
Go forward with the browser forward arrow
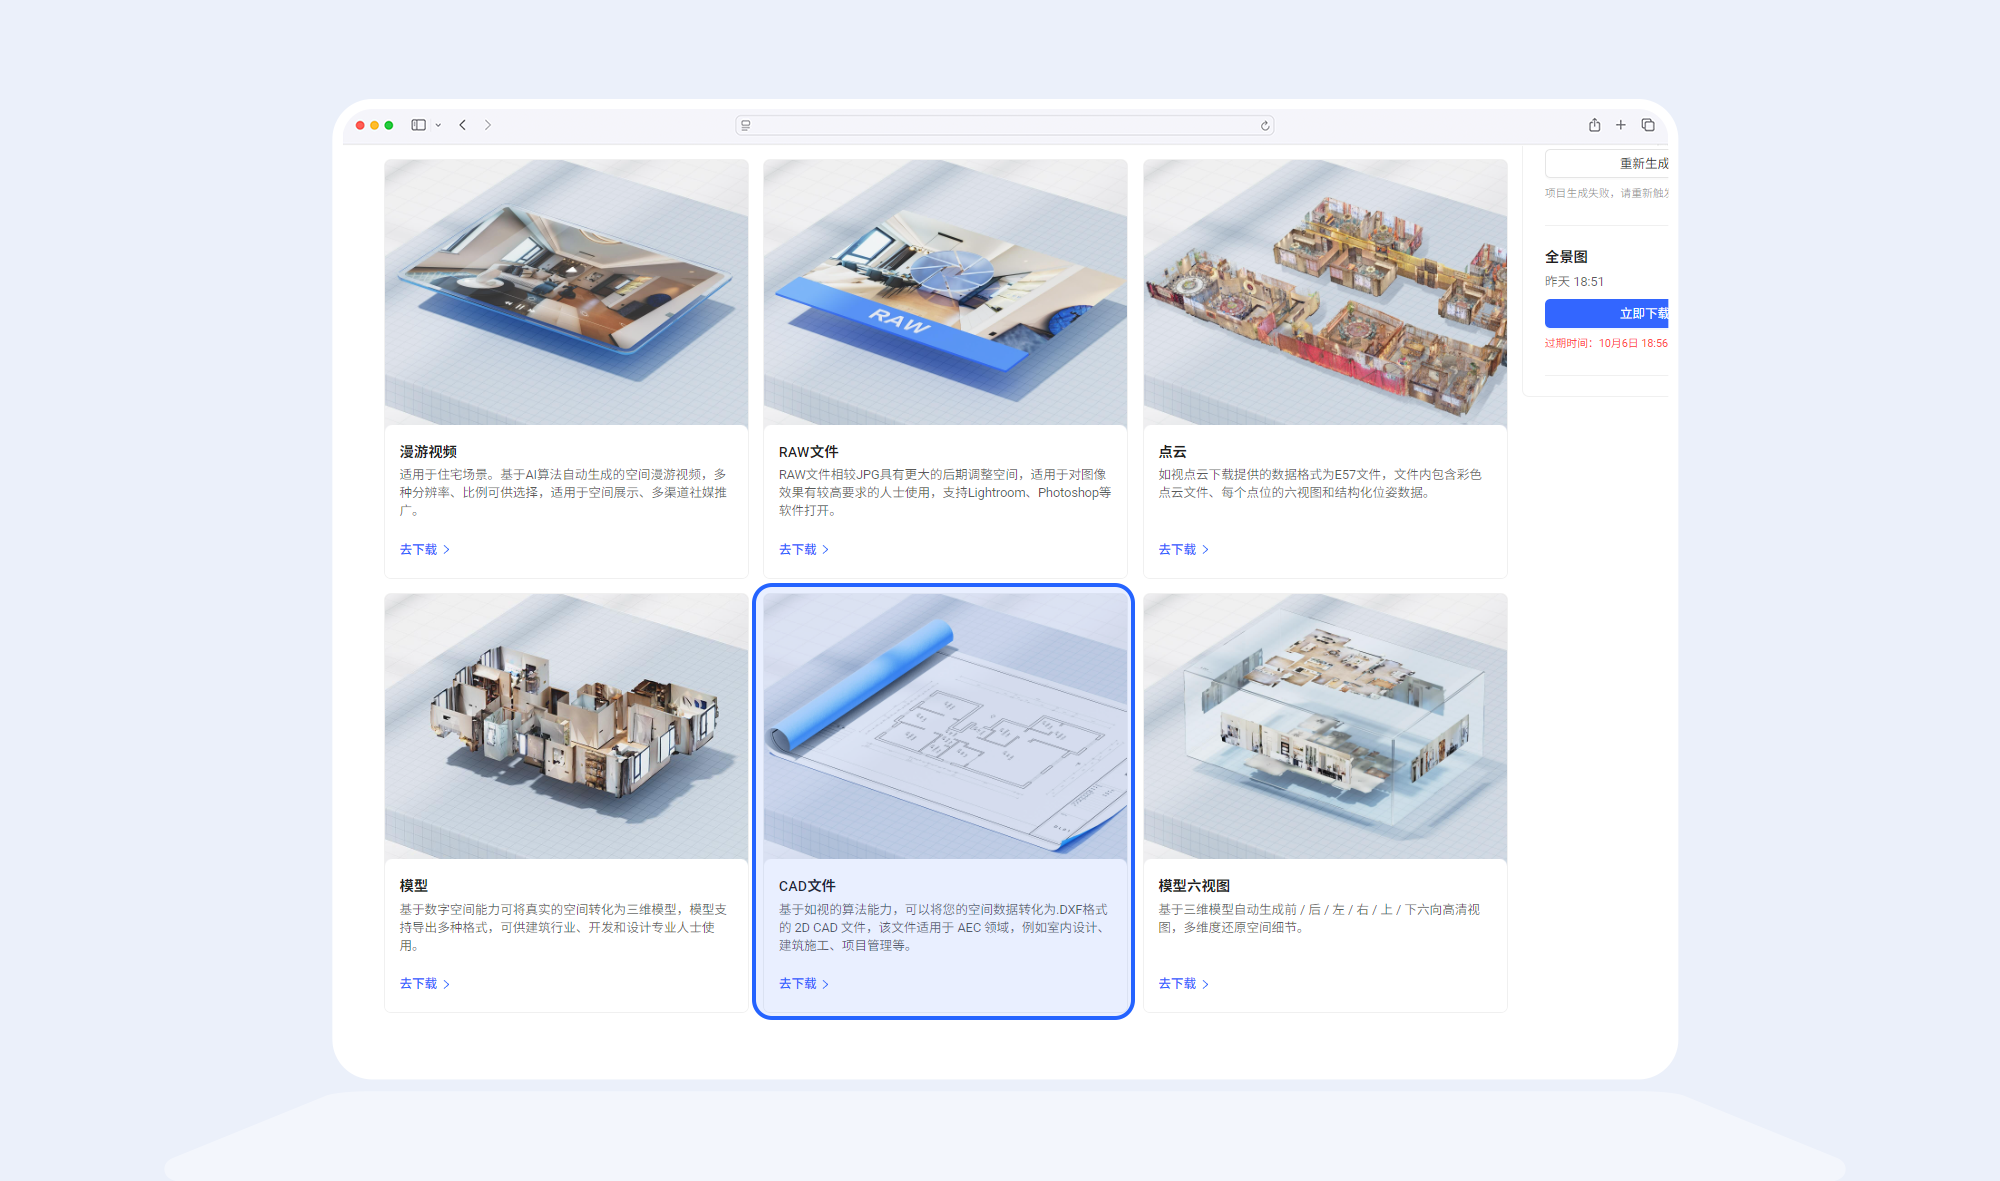pos(488,125)
